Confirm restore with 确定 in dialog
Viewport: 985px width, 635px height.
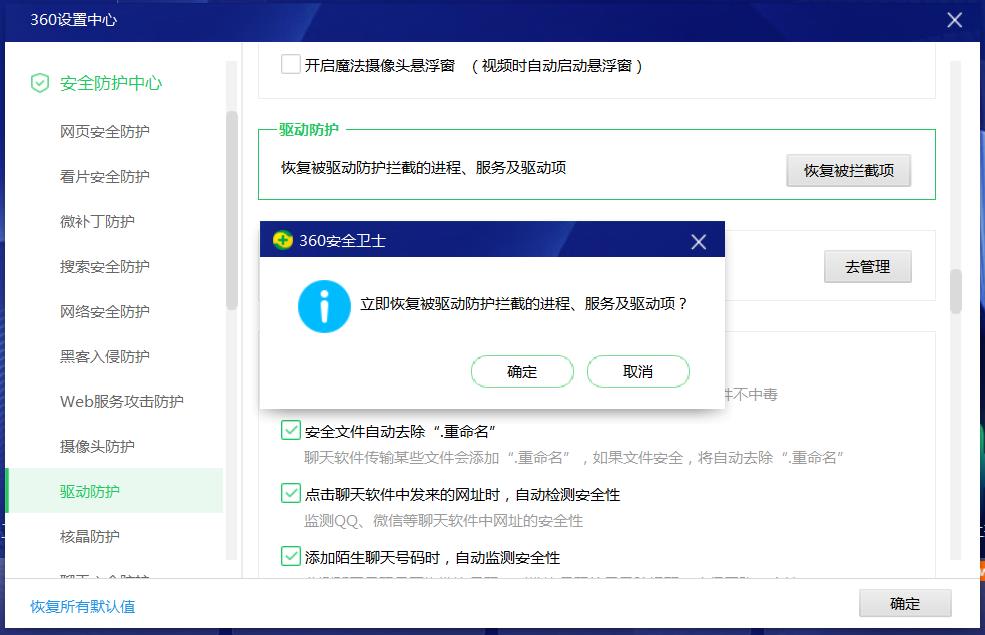pos(522,371)
